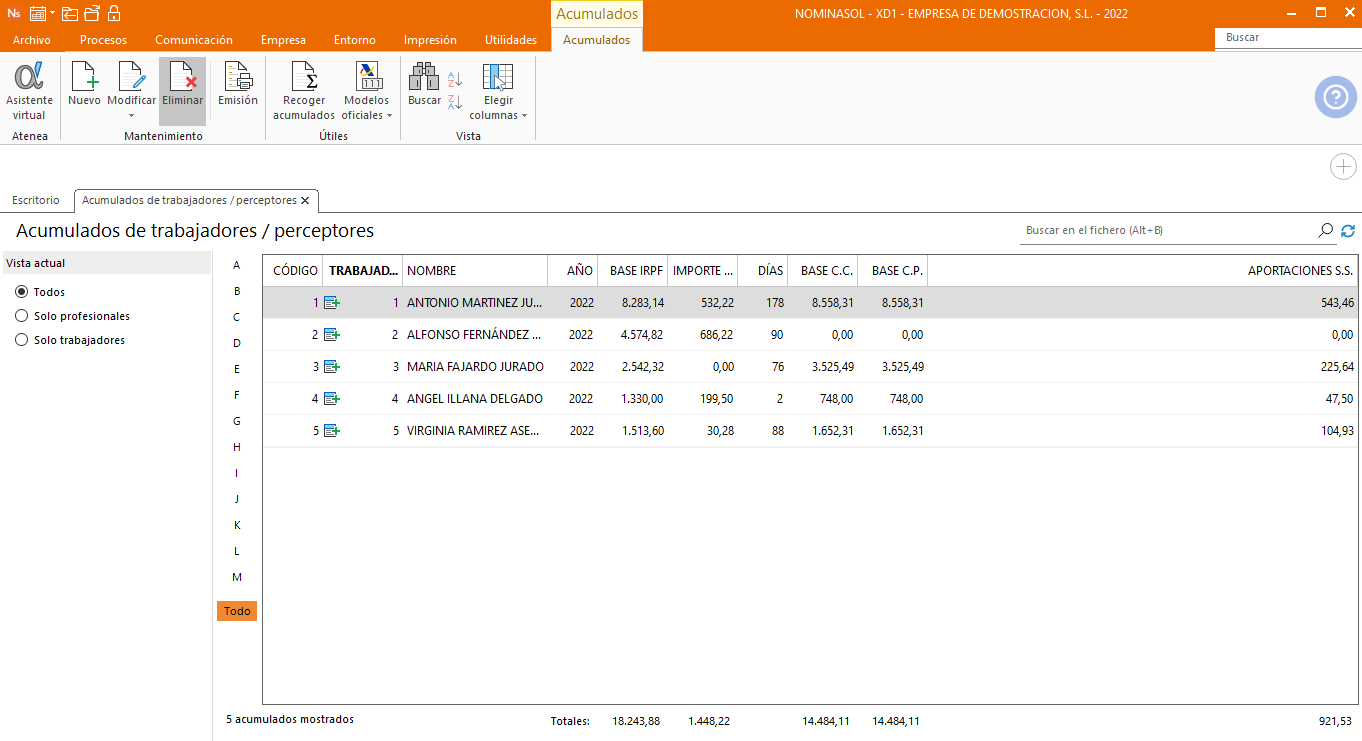This screenshot has width=1362, height=741.
Task: Click Elegir columnas icon
Action: click(498, 76)
